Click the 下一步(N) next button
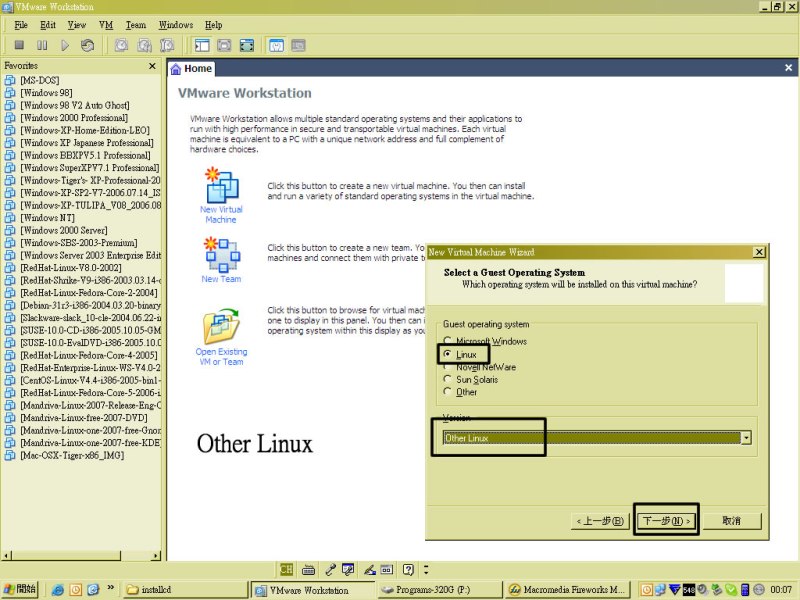Image resolution: width=800 pixels, height=600 pixels. (666, 521)
